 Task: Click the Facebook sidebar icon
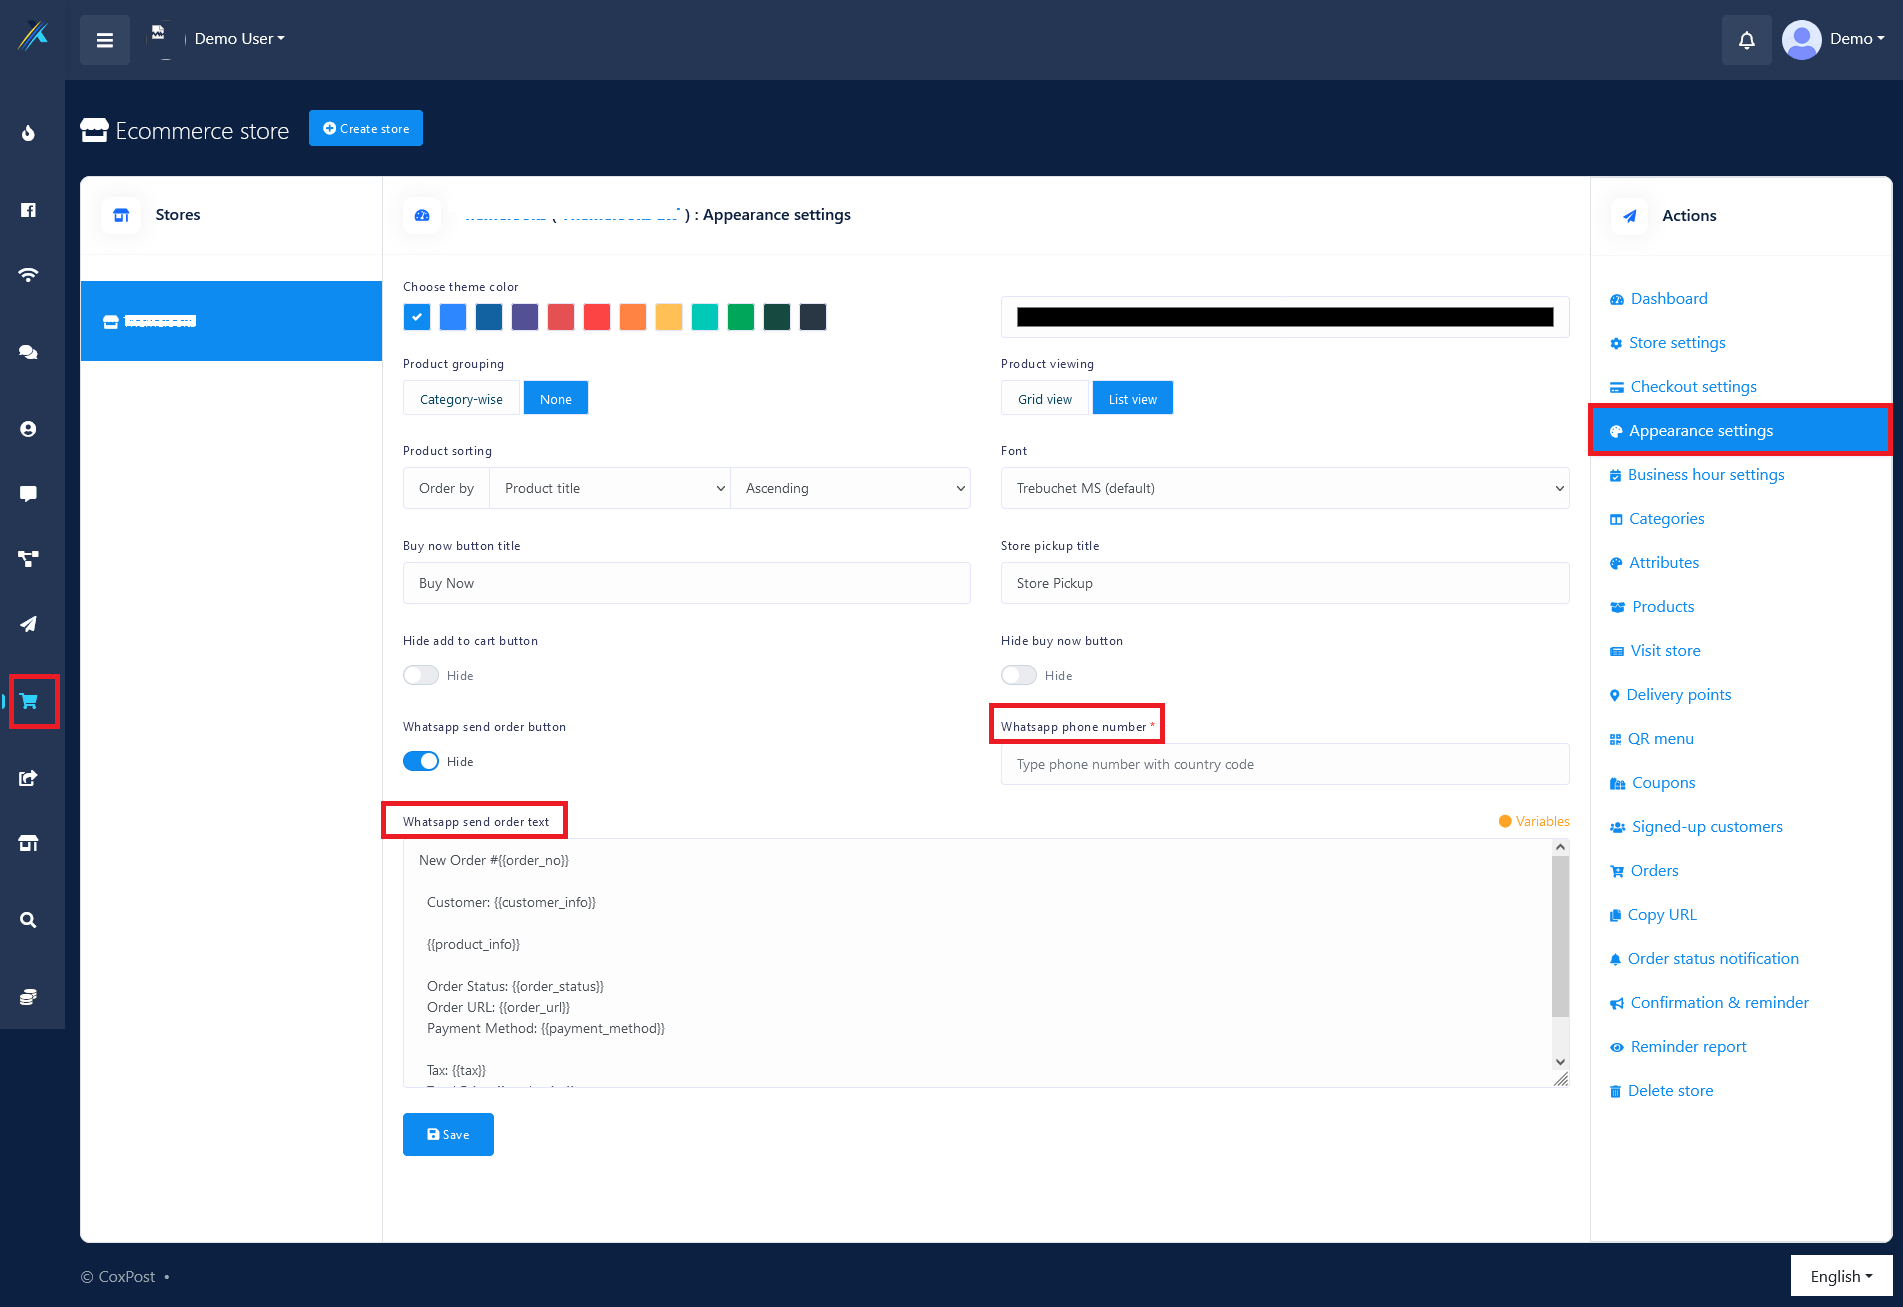(x=29, y=210)
